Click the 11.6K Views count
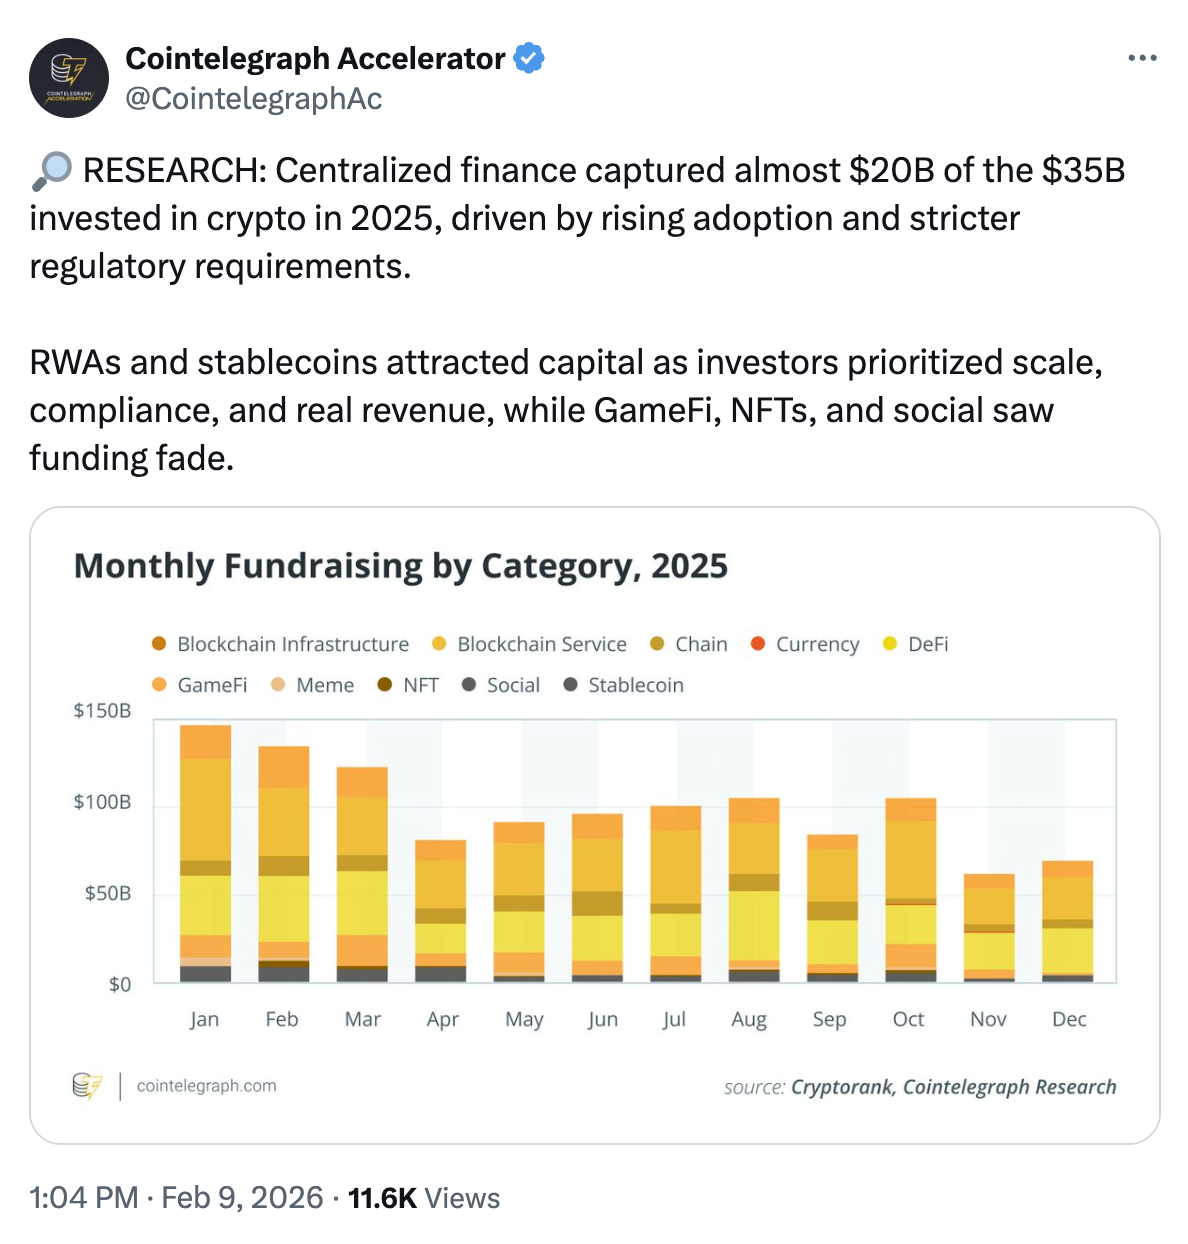 pos(424,1198)
